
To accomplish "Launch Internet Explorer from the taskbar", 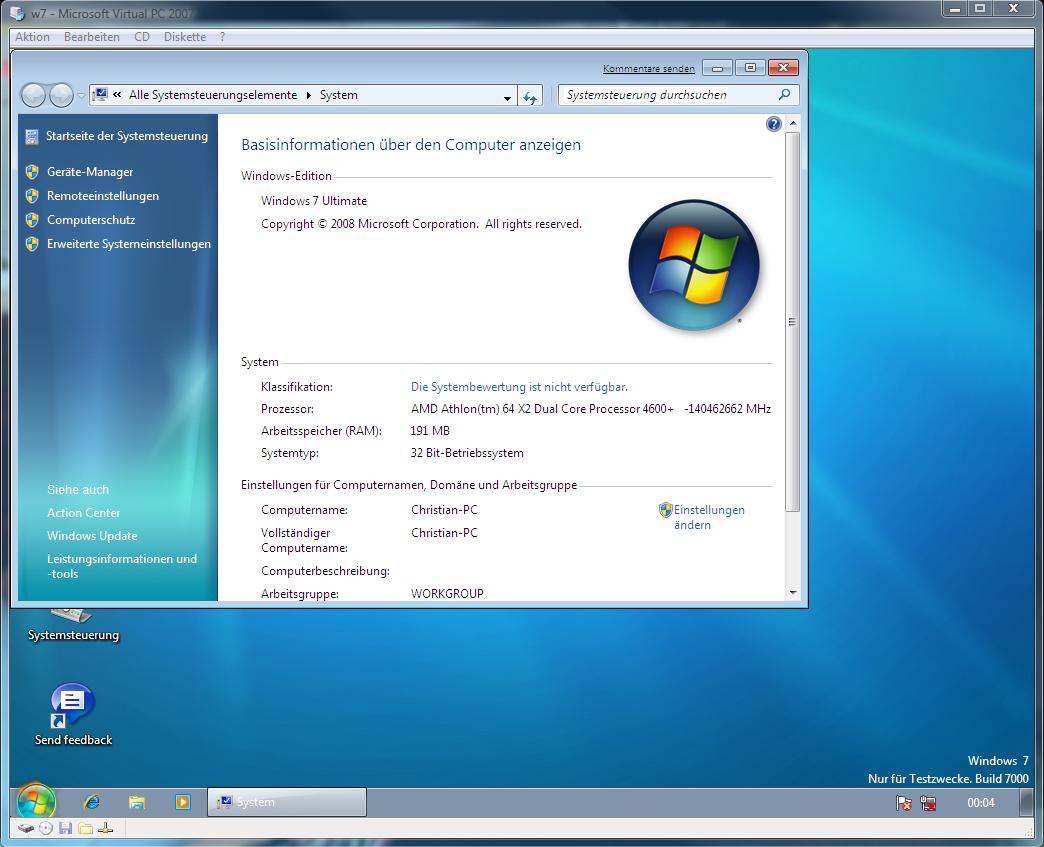I will tap(91, 802).
